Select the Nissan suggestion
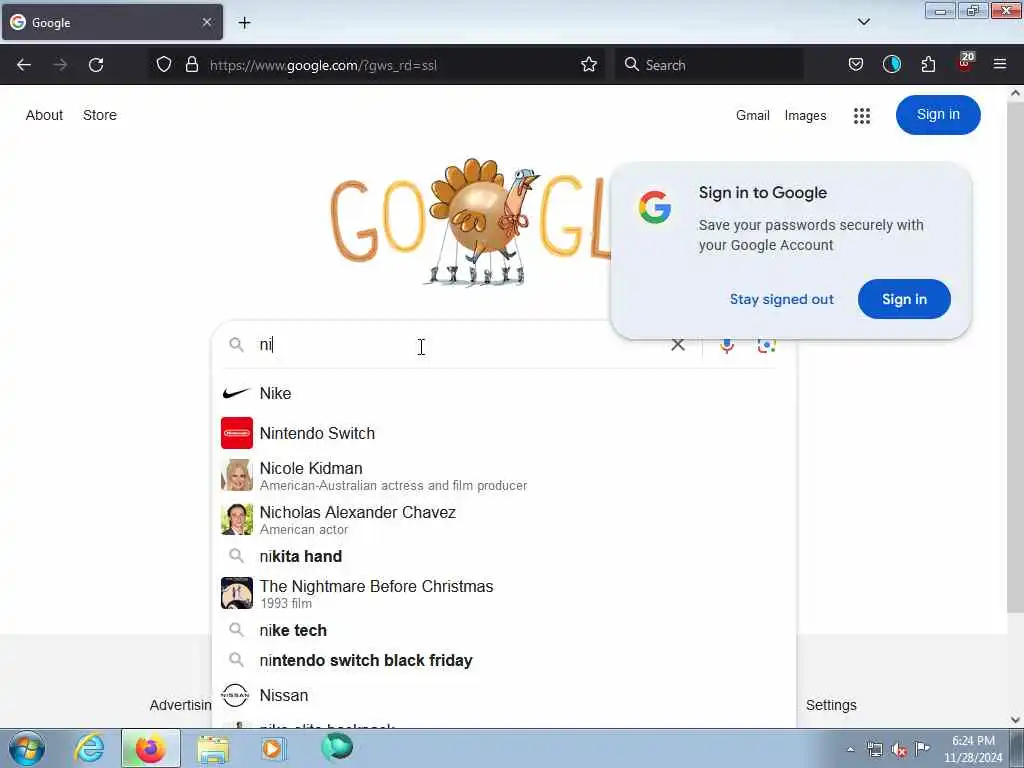This screenshot has width=1024, height=768. [x=504, y=696]
